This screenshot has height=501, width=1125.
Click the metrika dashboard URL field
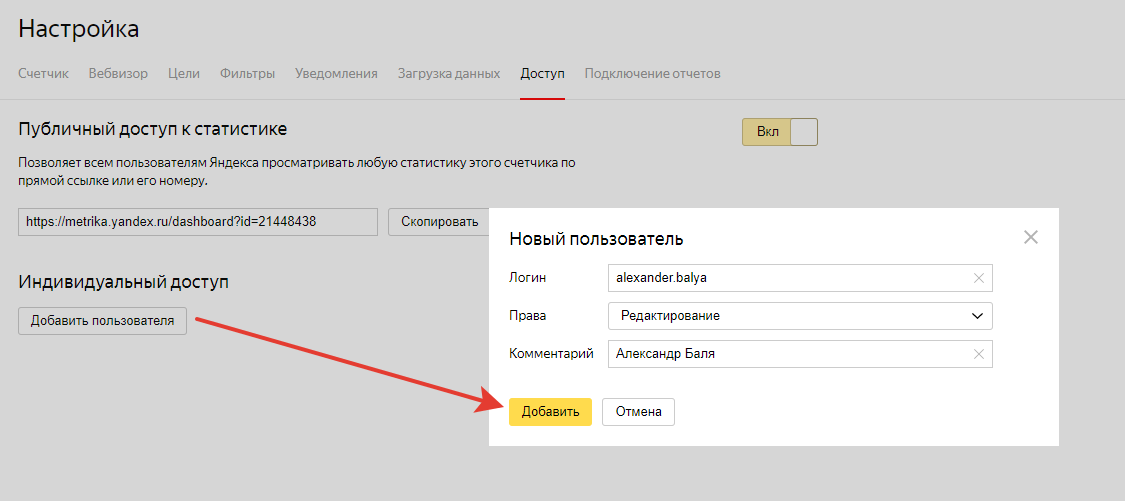(197, 222)
